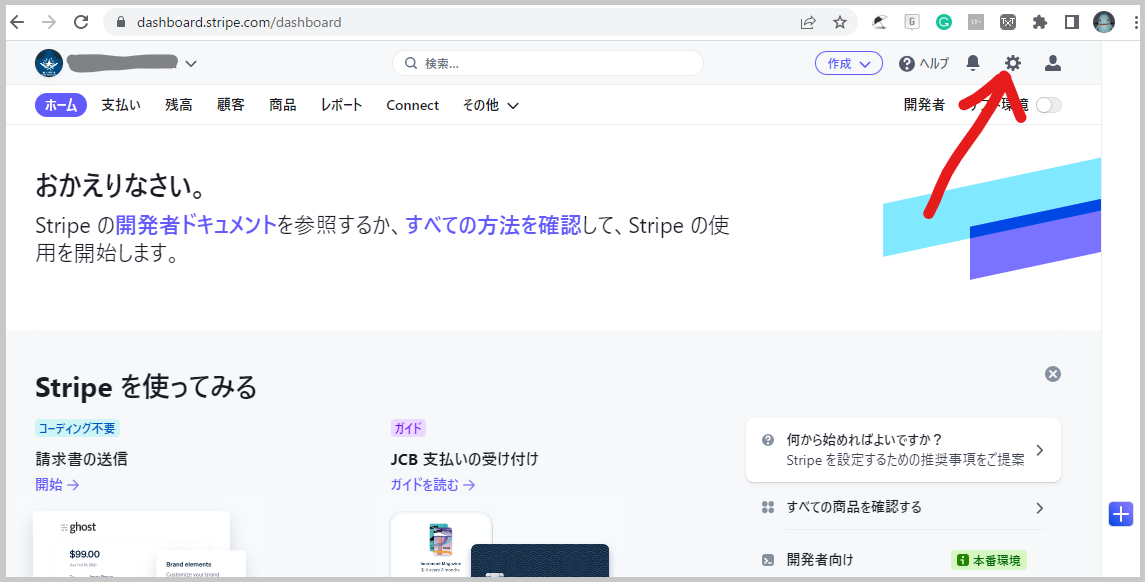1145x582 pixels.
Task: Bookmark this page with the star
Action: [840, 22]
